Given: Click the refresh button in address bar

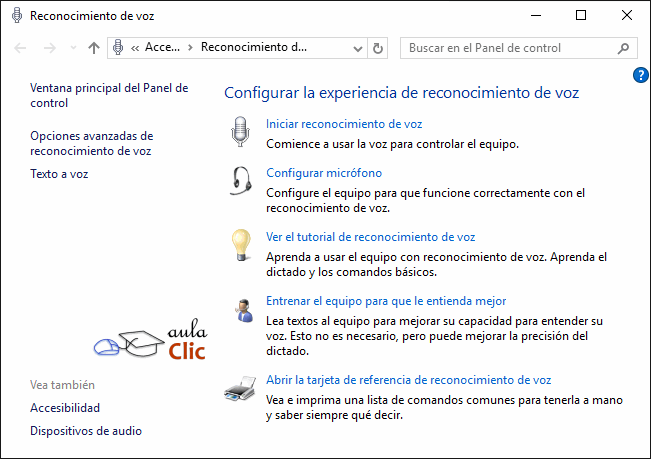Looking at the screenshot, I should 378,48.
